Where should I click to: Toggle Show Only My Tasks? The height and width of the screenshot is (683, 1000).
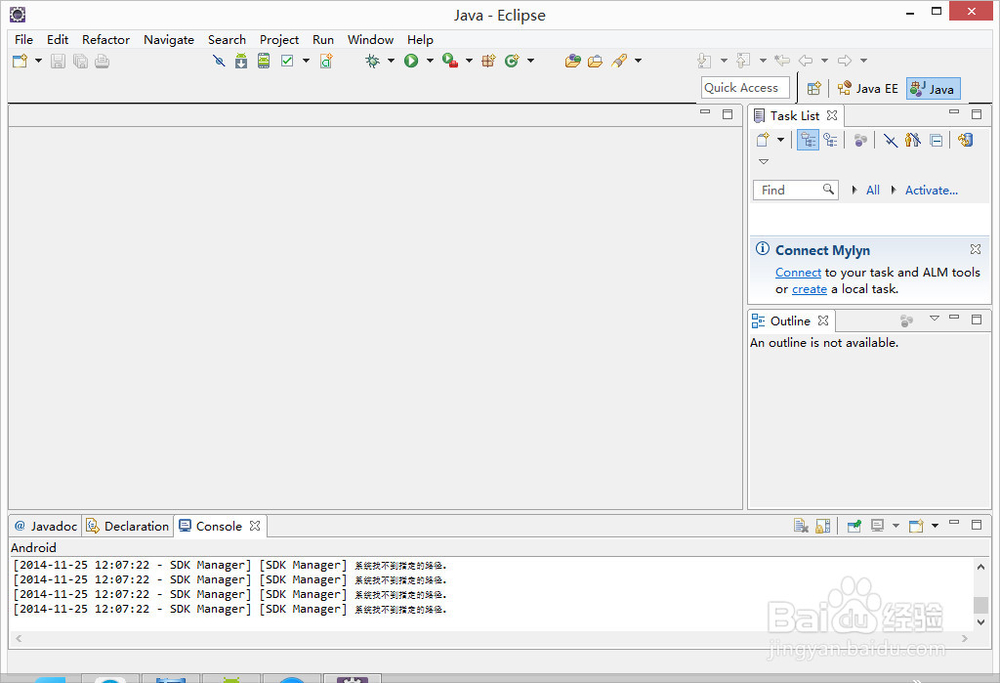(x=913, y=140)
